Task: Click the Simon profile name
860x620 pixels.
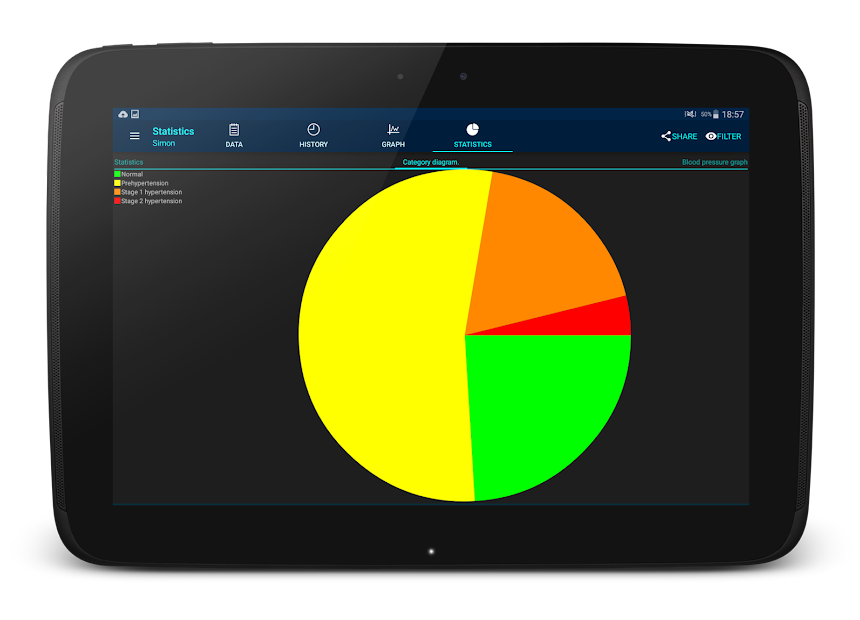Action: pyautogui.click(x=163, y=143)
